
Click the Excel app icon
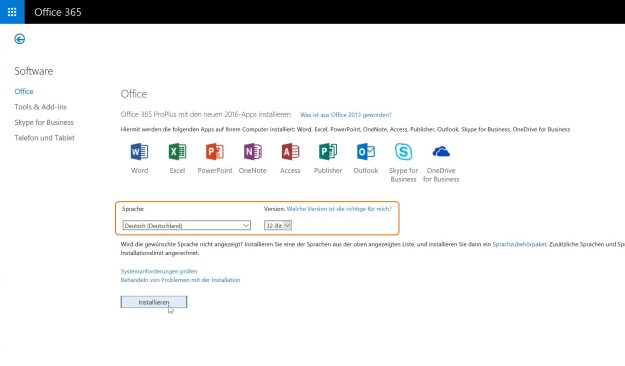(x=177, y=152)
